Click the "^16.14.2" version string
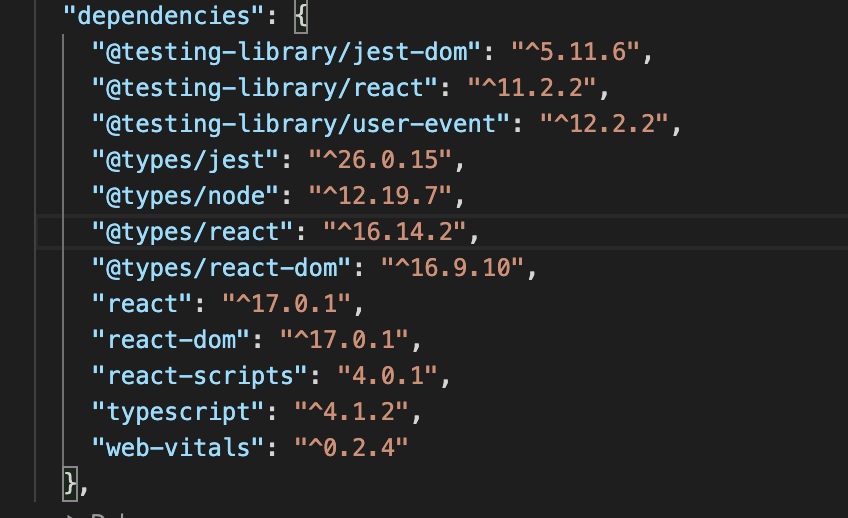Screen dimensions: 848x518 click(x=396, y=233)
